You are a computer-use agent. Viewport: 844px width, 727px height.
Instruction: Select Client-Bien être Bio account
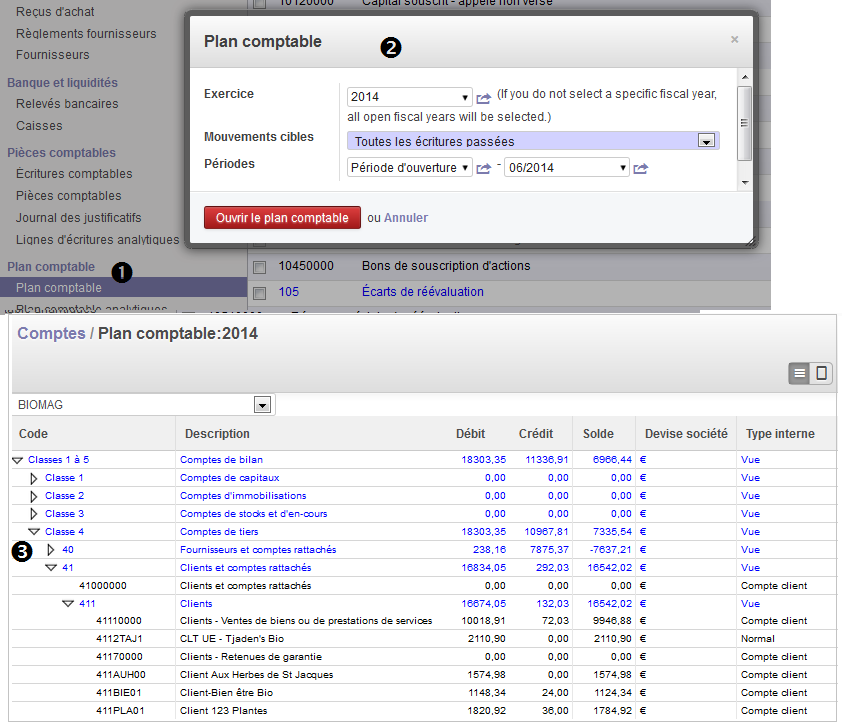click(x=424, y=693)
